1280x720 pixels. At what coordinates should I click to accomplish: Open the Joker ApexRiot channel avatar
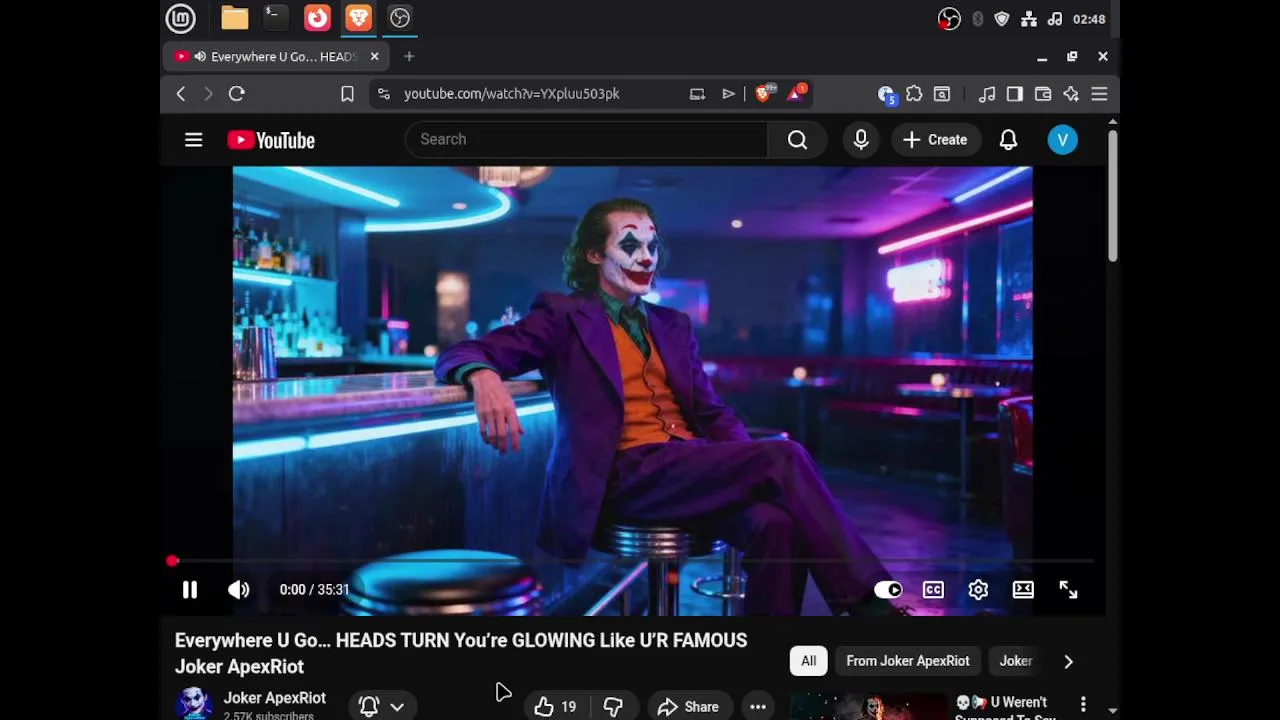pyautogui.click(x=194, y=703)
